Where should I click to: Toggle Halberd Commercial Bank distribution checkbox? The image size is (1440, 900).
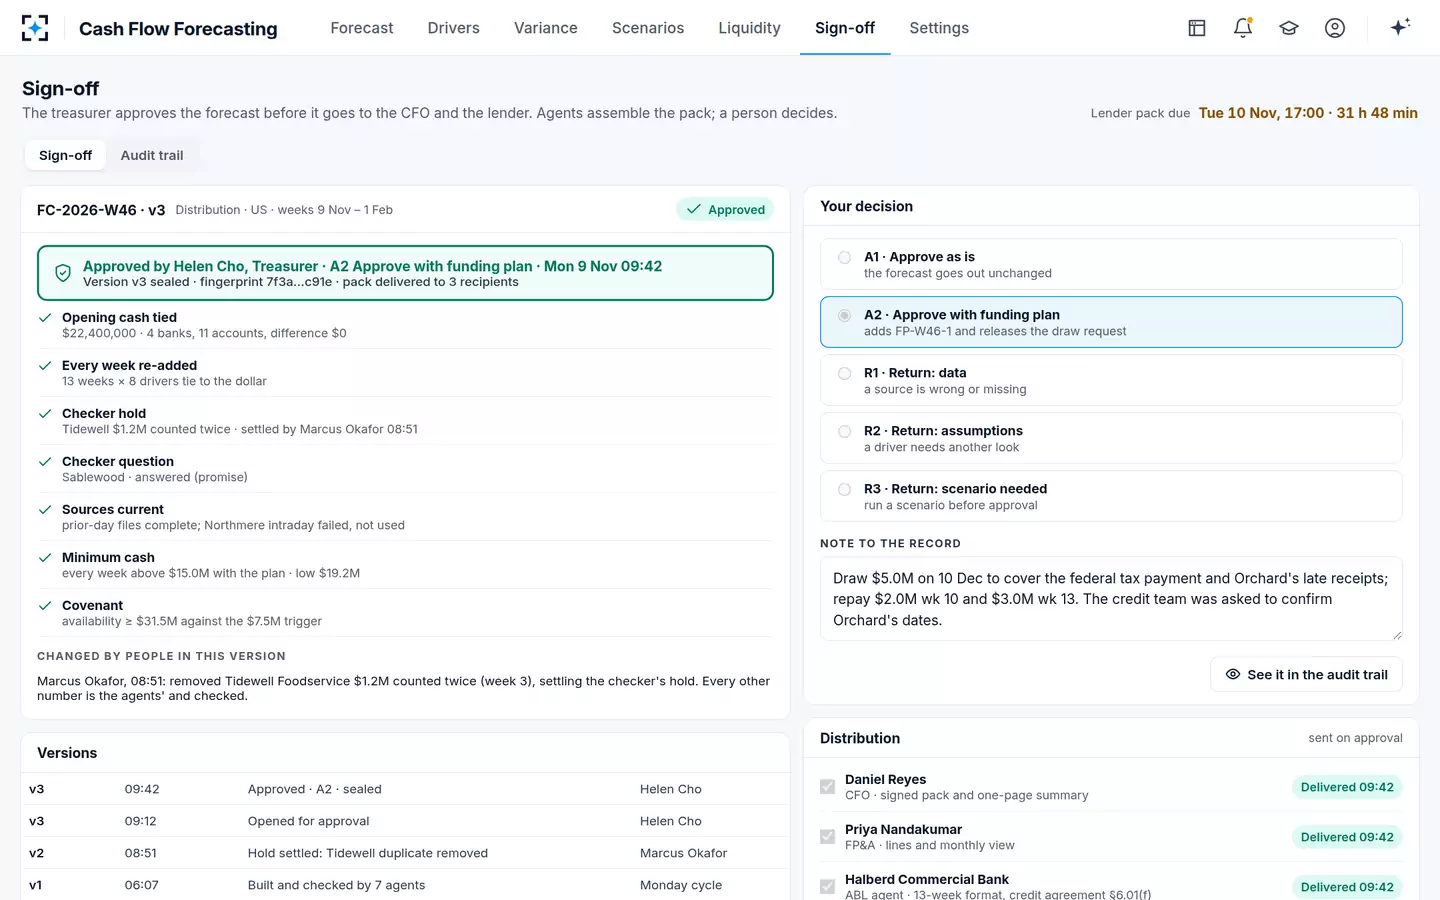(827, 887)
